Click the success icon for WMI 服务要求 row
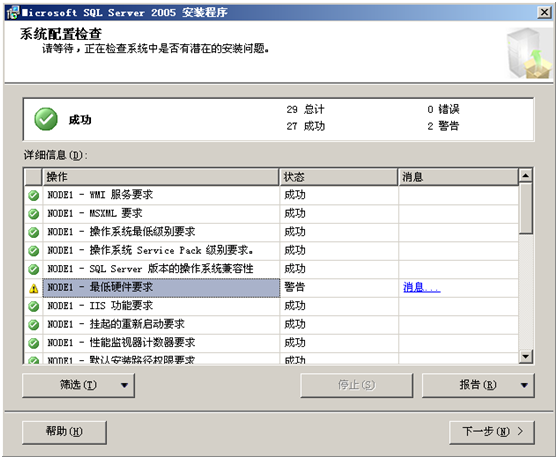 click(x=33, y=195)
